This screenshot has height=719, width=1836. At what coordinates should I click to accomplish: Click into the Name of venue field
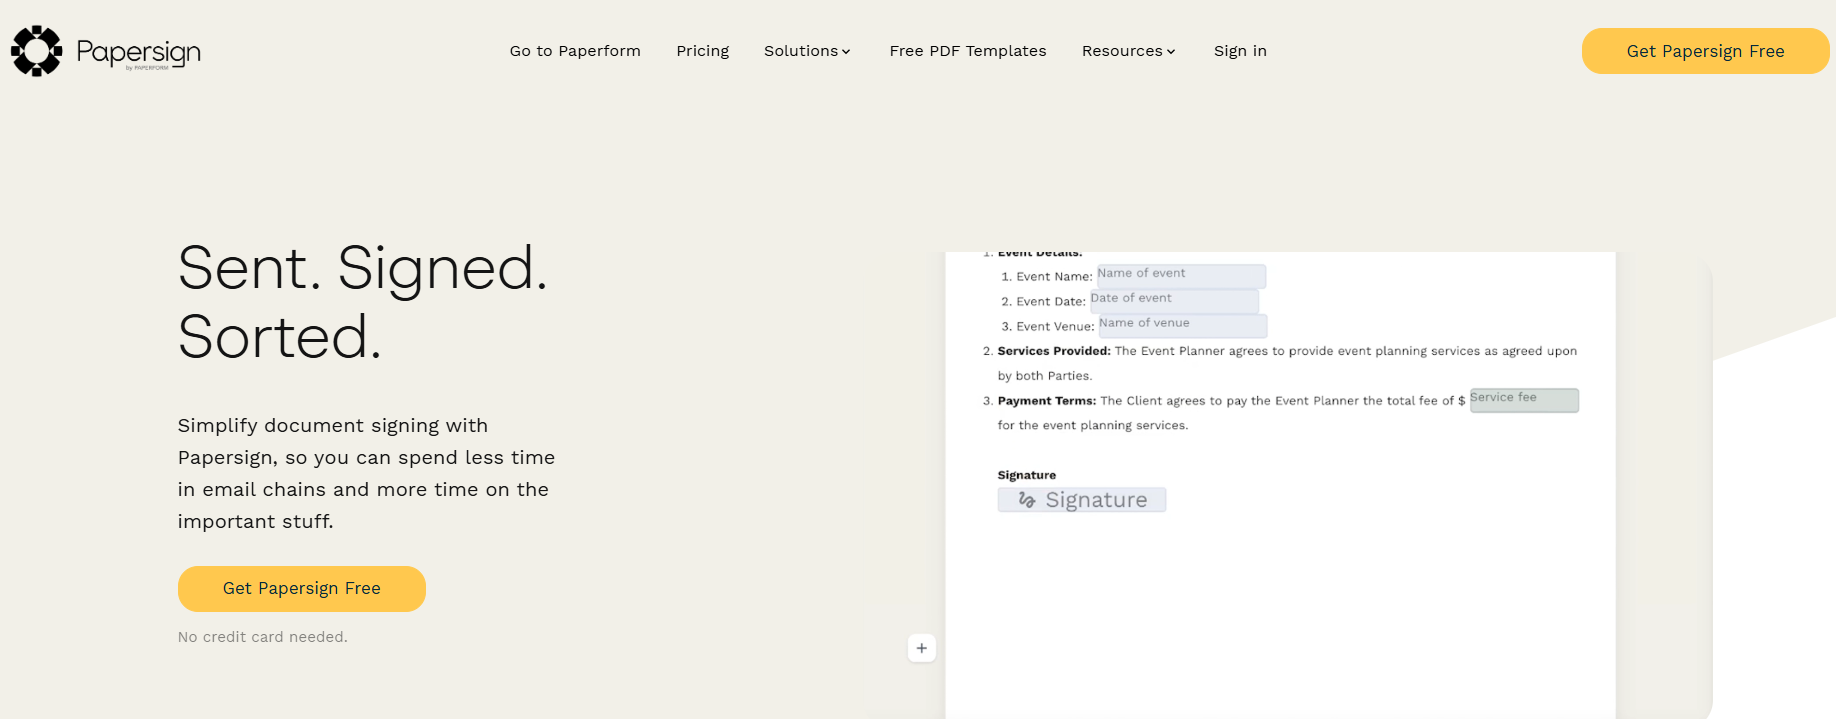click(x=1182, y=326)
